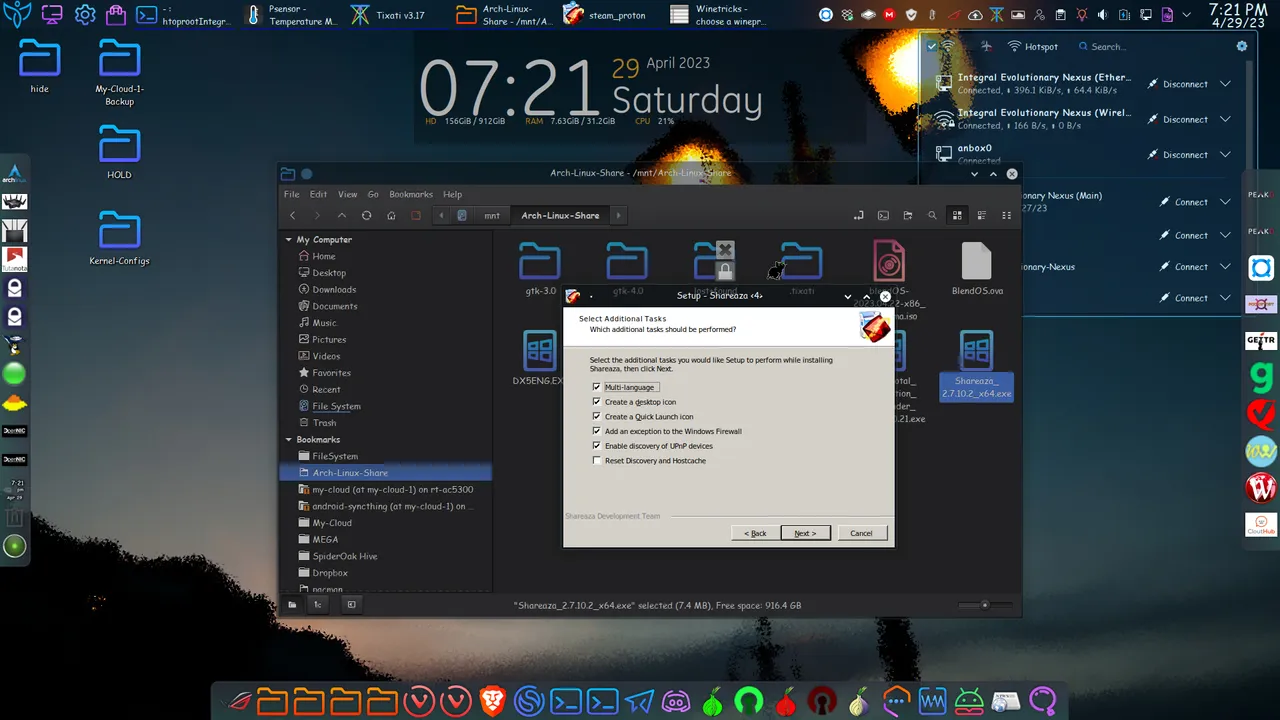Select Downloads in the sidebar
1280x720 pixels.
point(334,290)
